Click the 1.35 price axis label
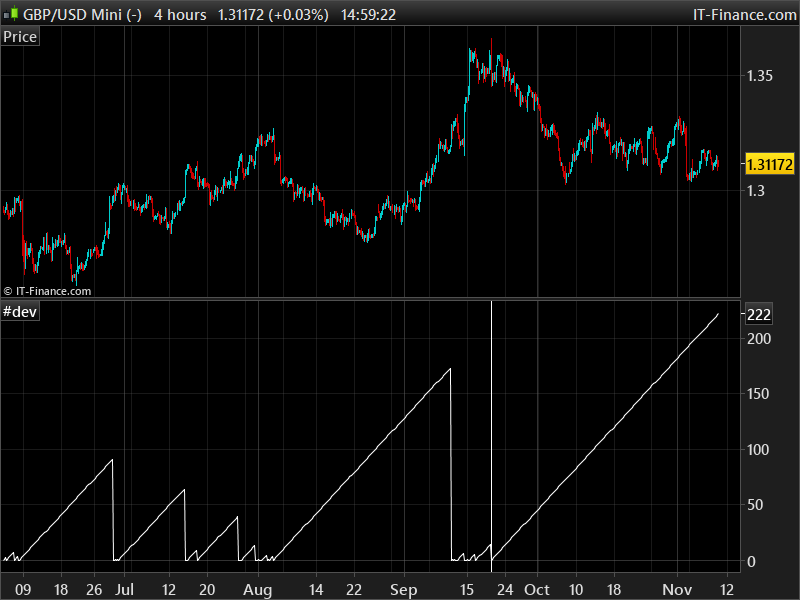Screen dimensions: 800x600 click(760, 76)
